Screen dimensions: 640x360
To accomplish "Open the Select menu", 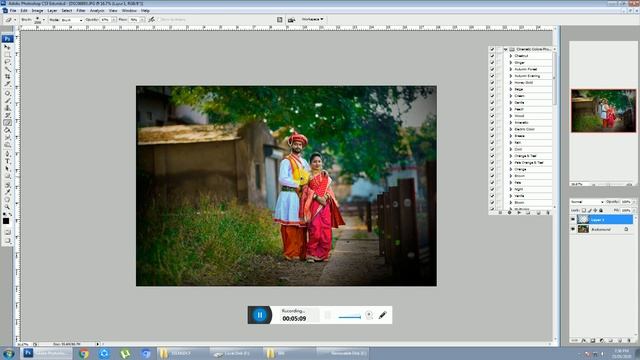I will pyautogui.click(x=67, y=11).
